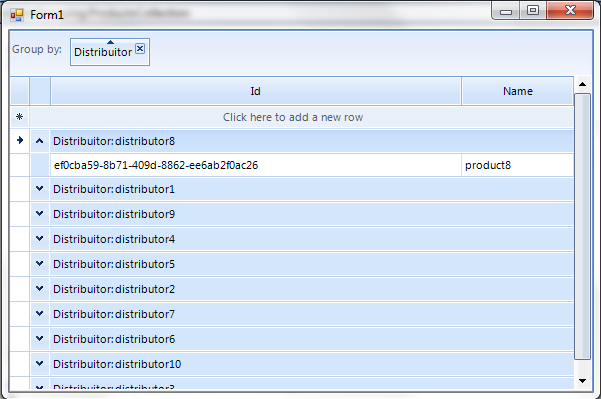Select the product8 name cell

(x=517, y=165)
